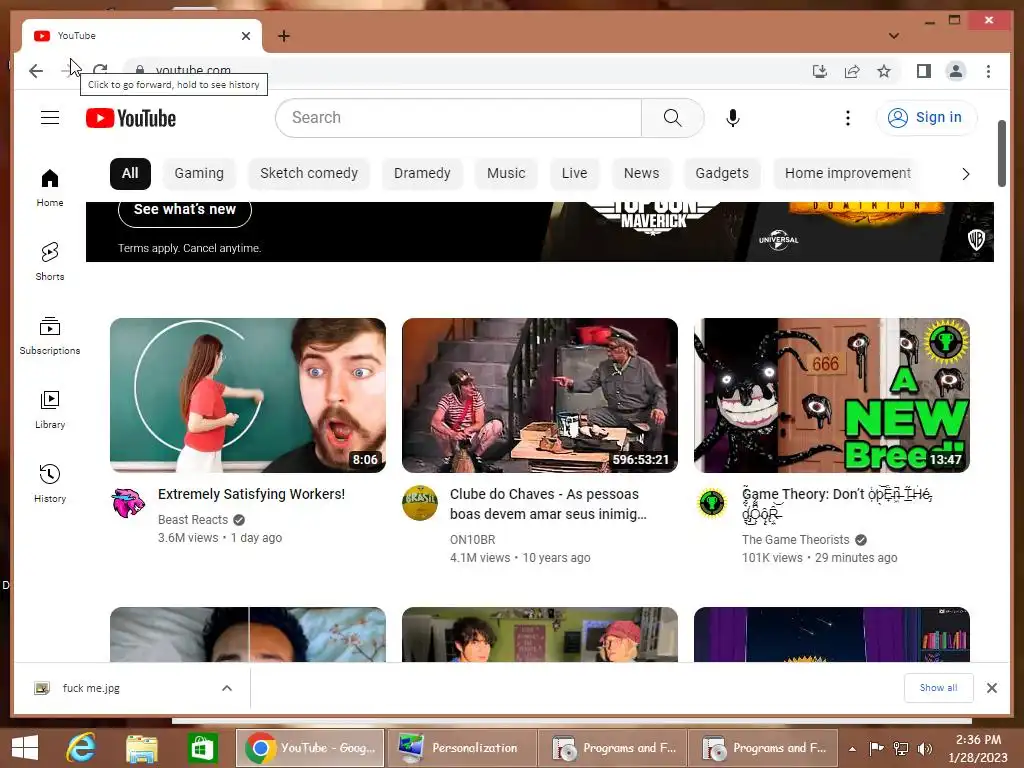Select the Live chip

pos(575,174)
